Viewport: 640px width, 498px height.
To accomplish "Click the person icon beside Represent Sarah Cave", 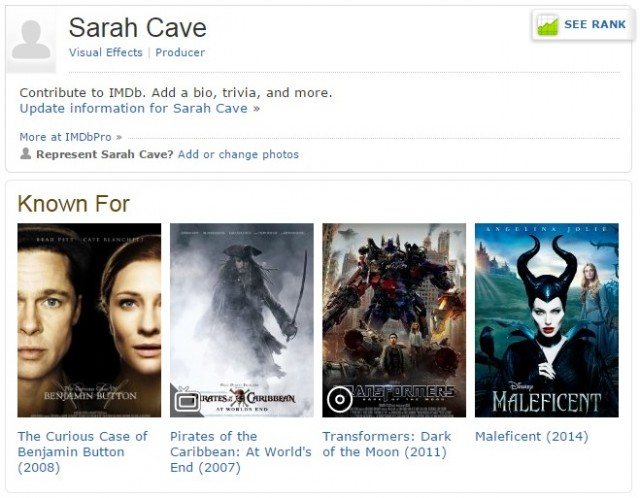I will (x=25, y=154).
